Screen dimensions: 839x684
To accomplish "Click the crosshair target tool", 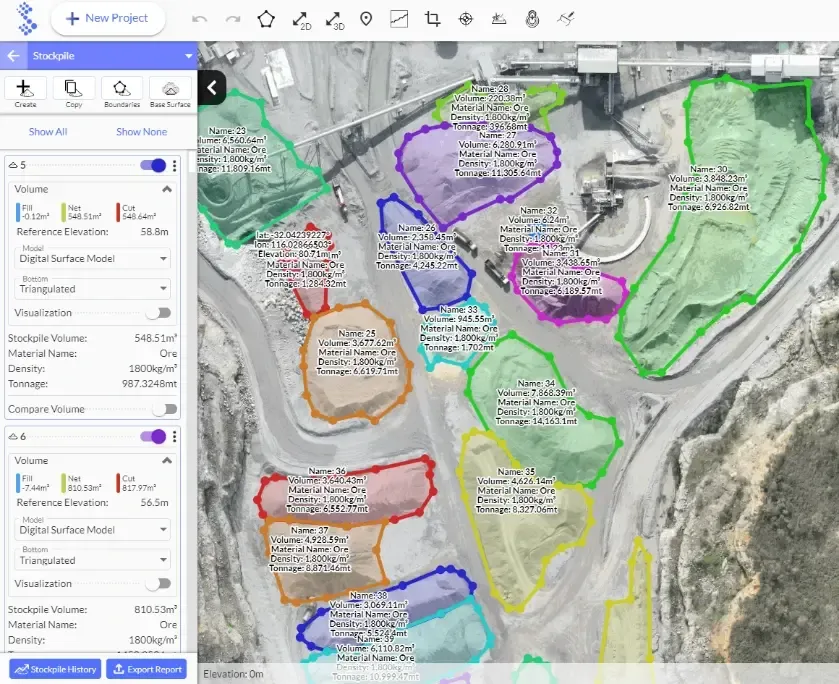I will click(466, 19).
